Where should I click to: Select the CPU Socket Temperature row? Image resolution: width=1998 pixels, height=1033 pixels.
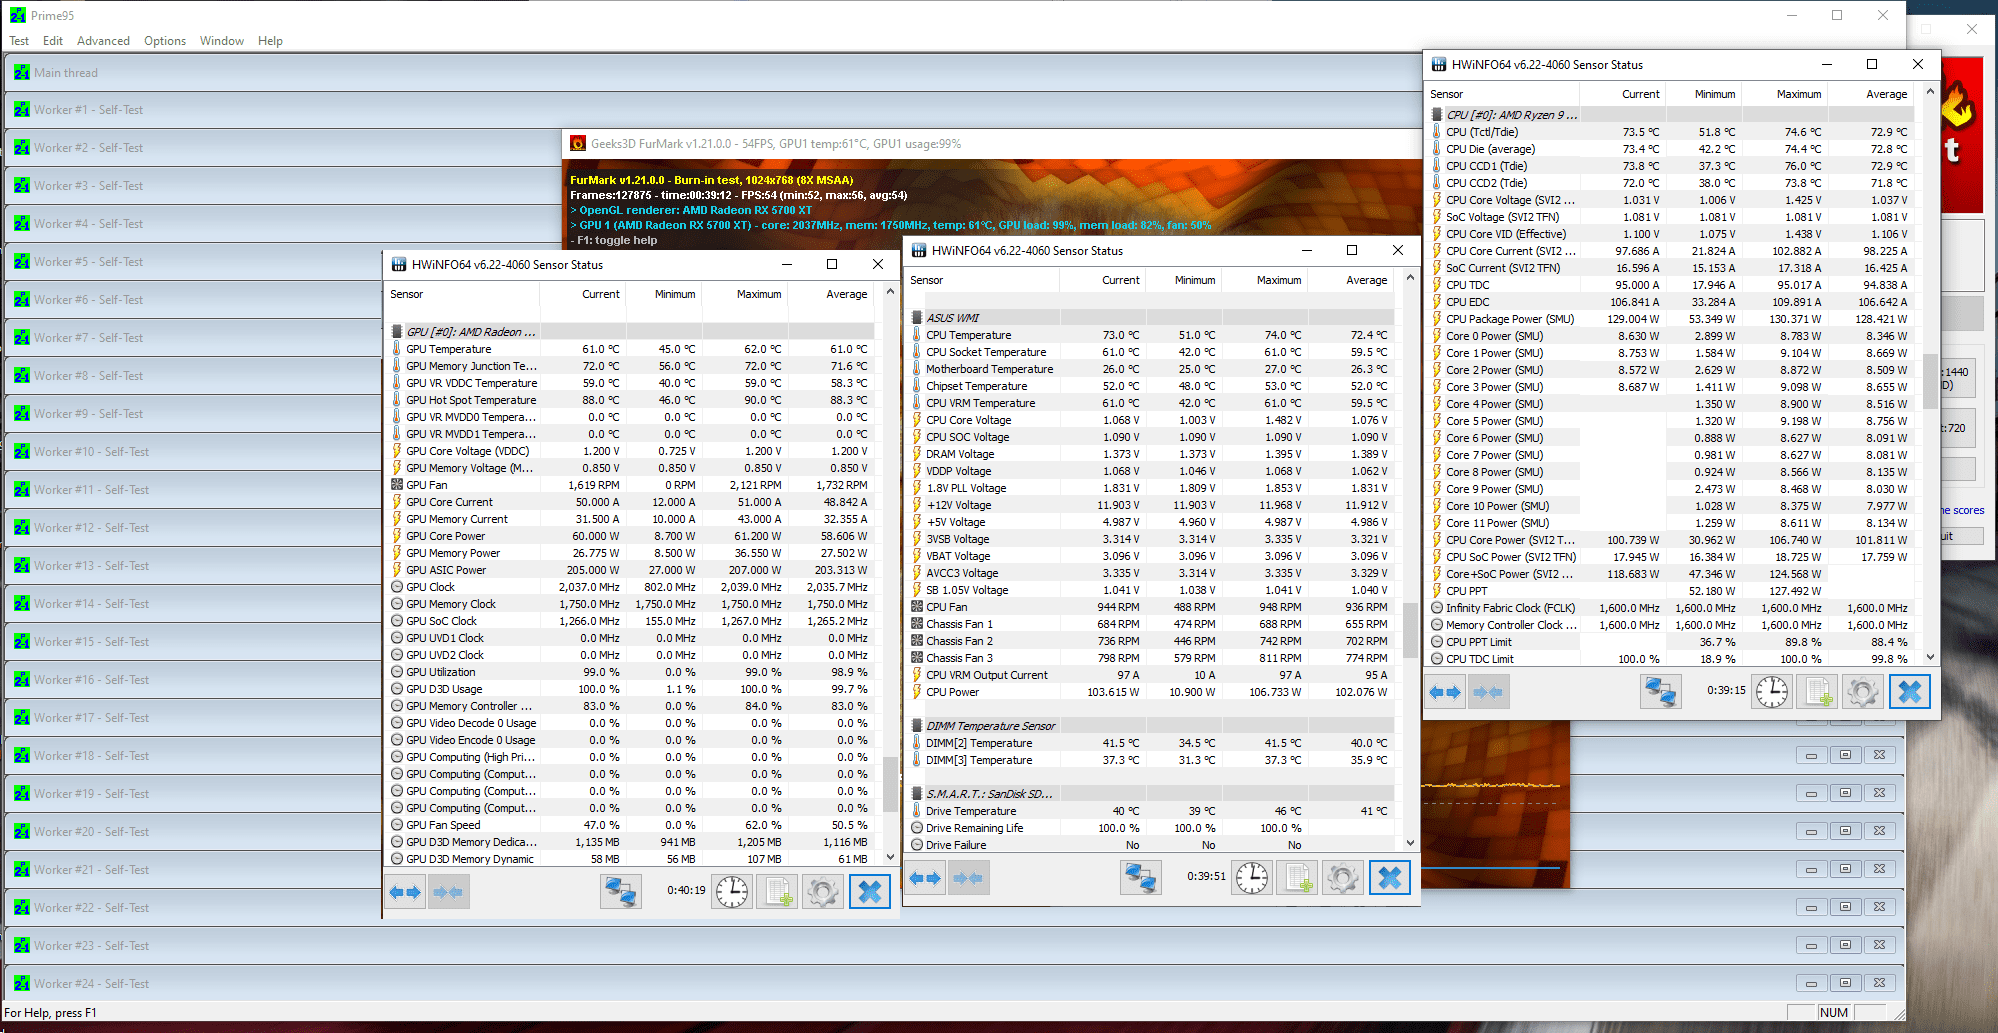pyautogui.click(x=1151, y=352)
